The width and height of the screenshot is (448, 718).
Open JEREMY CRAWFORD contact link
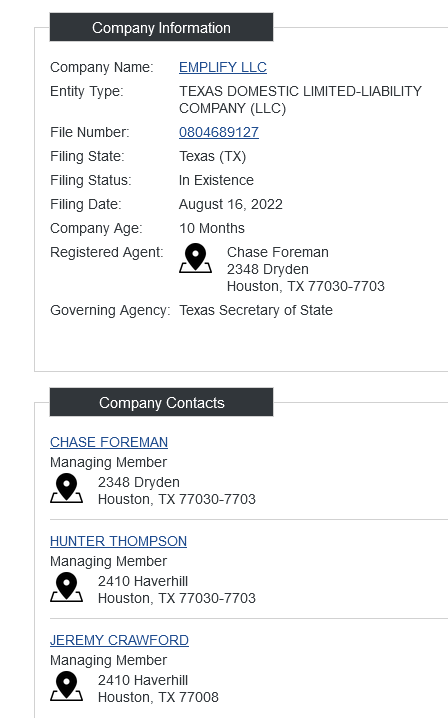coord(119,640)
